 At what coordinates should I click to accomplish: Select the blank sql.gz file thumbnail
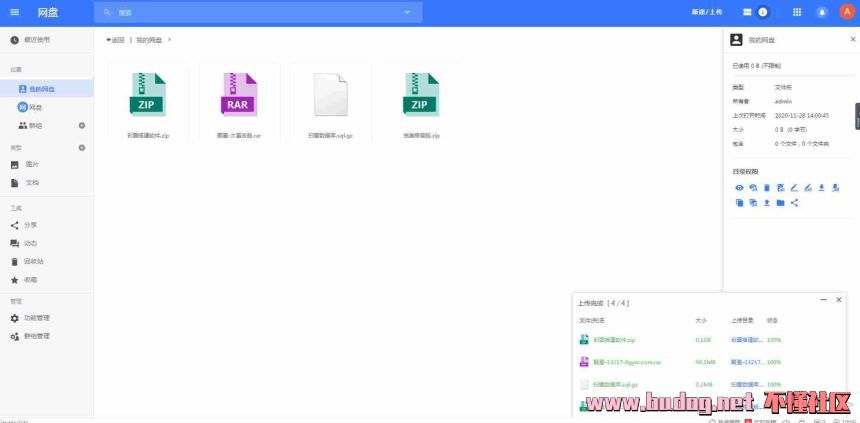(331, 94)
